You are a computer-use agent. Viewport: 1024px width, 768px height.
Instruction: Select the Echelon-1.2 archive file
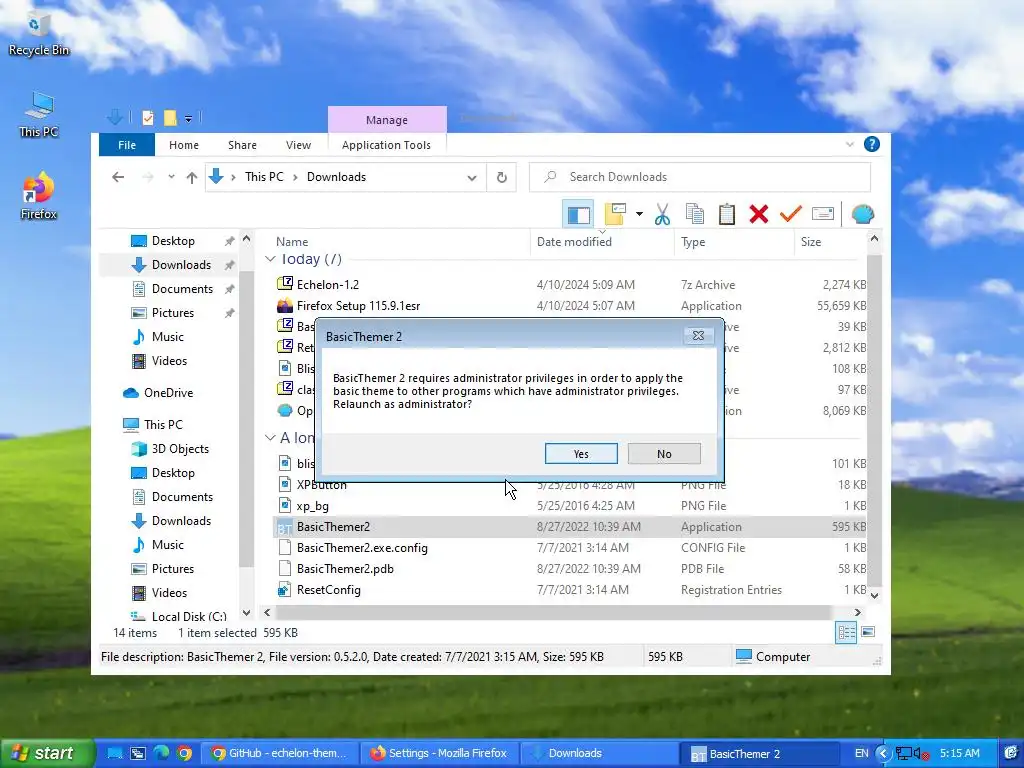pos(571,285)
